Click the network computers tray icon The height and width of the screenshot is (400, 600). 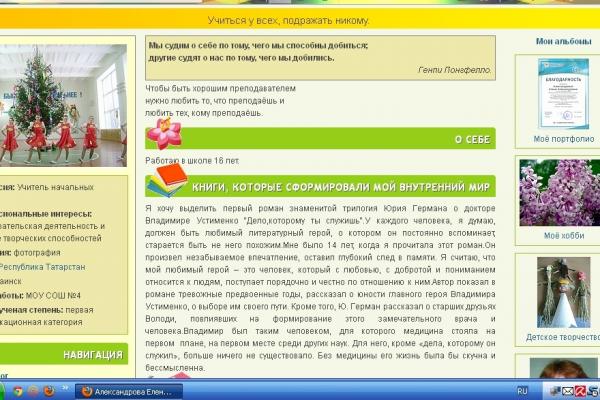pyautogui.click(x=555, y=391)
